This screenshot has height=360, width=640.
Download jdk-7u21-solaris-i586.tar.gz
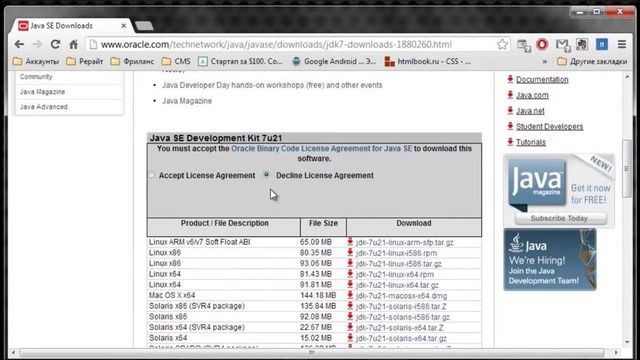(403, 317)
